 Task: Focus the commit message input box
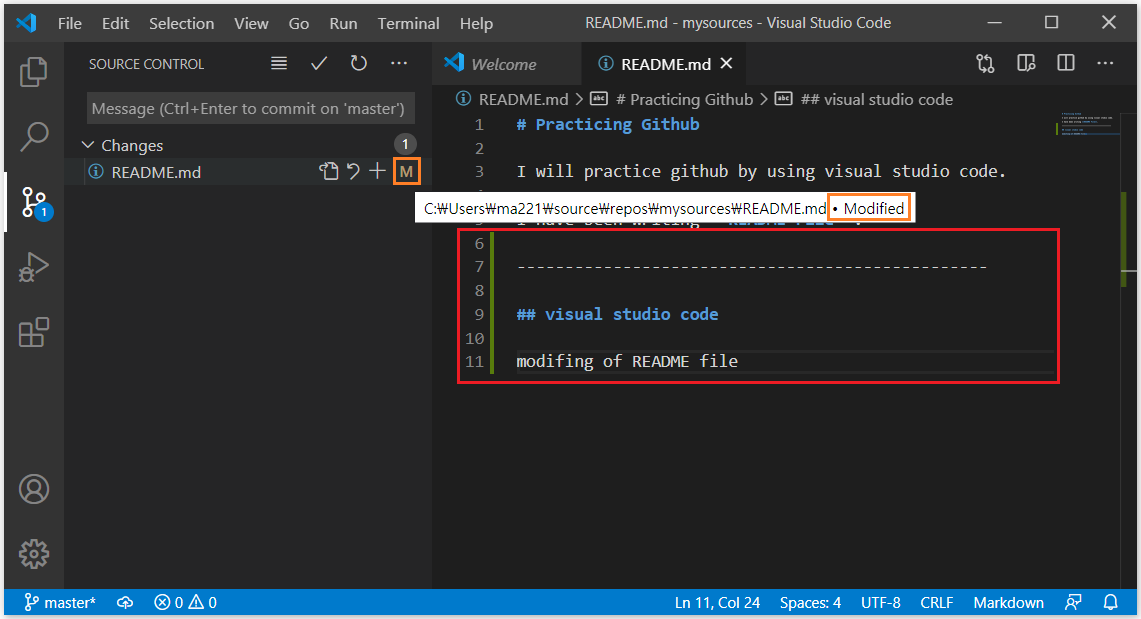pos(250,108)
